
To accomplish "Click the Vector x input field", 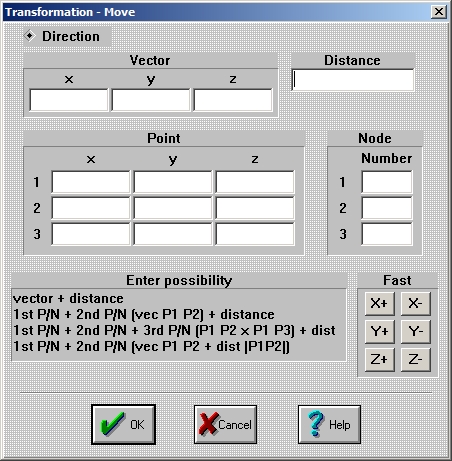I will [x=69, y=100].
